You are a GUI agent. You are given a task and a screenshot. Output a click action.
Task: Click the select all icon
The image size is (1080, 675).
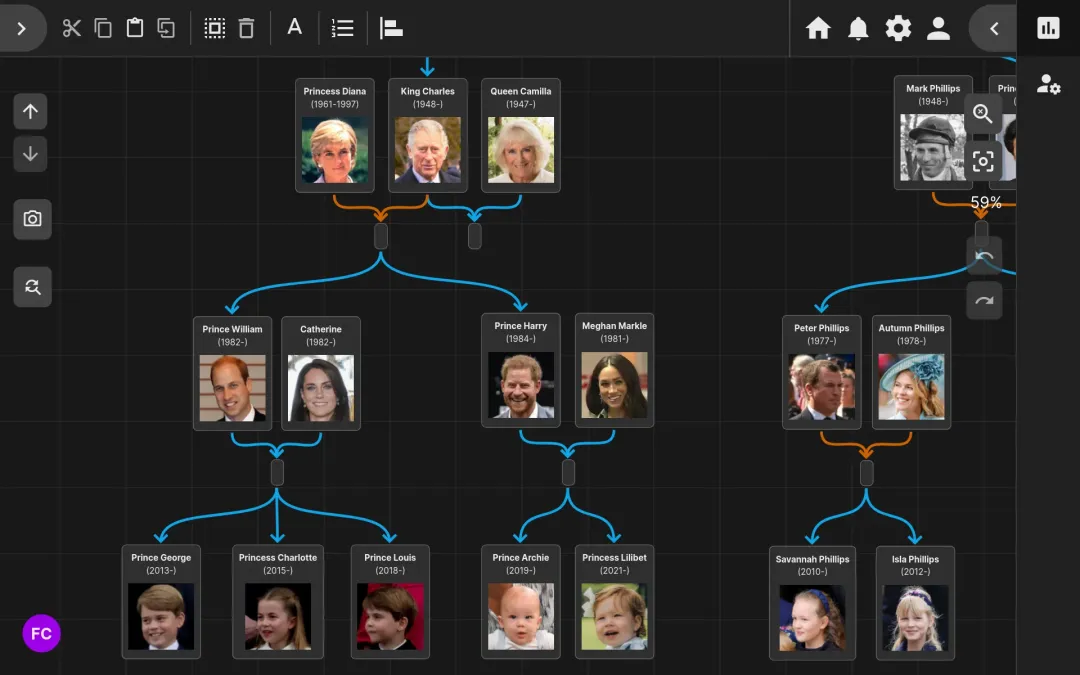(214, 28)
